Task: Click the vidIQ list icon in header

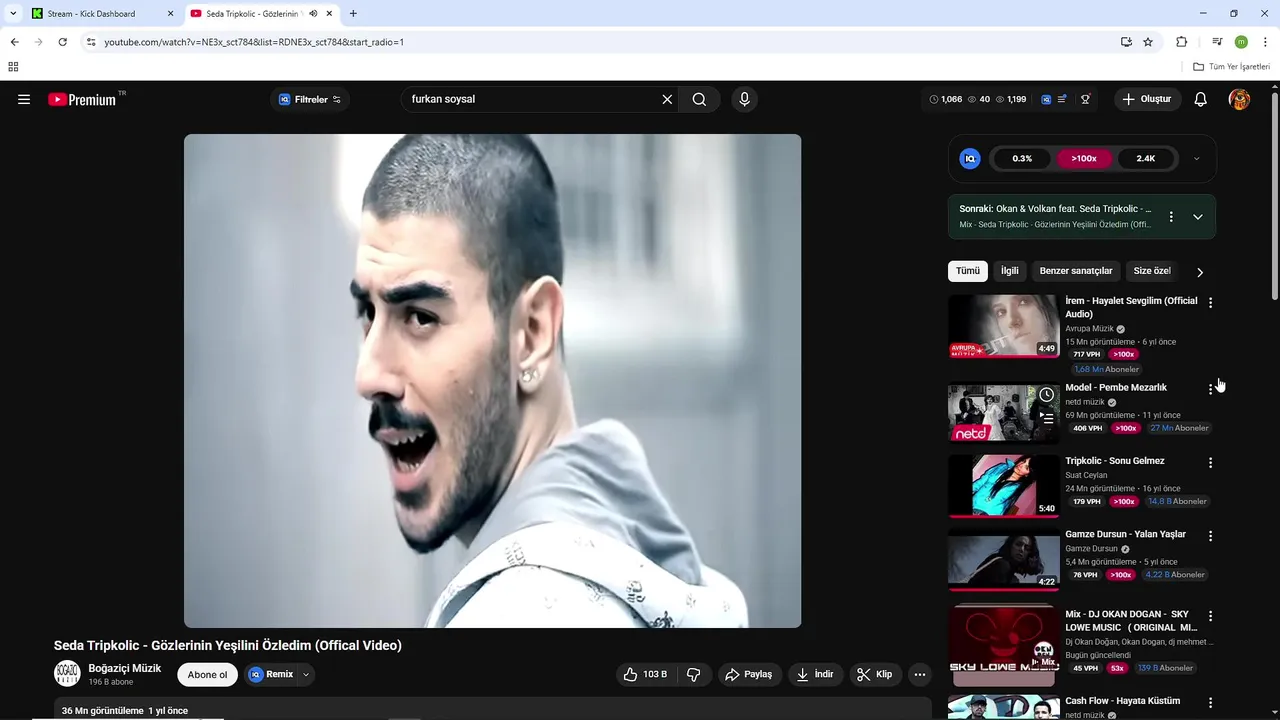Action: pos(1062,99)
